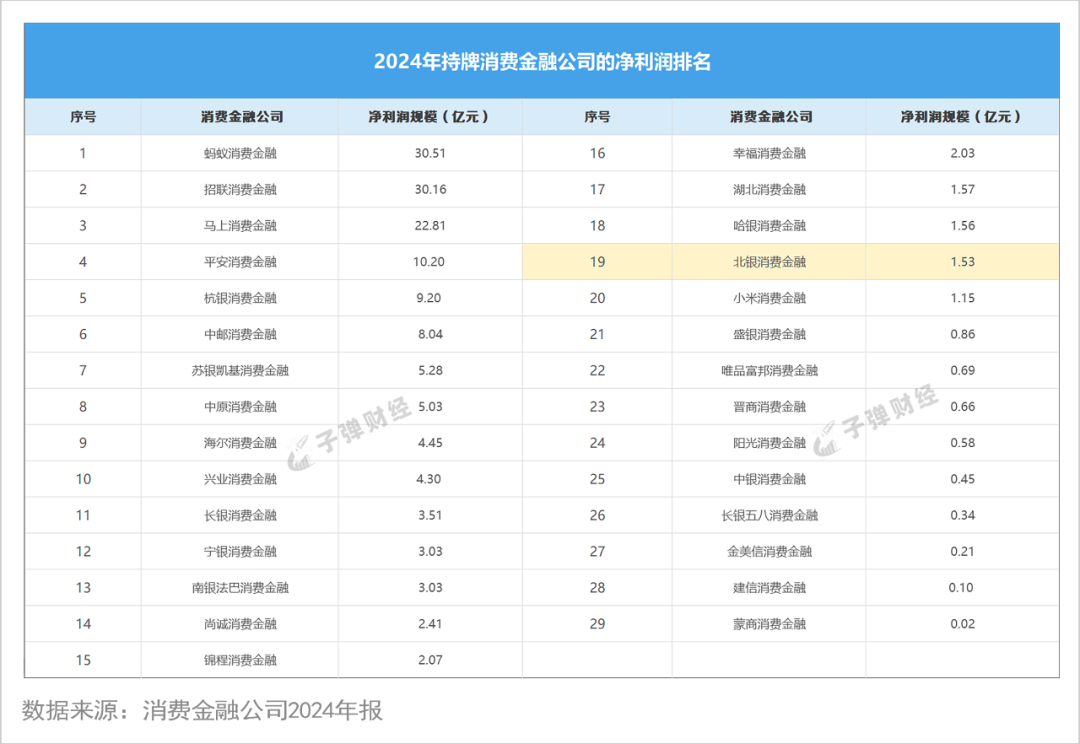Image resolution: width=1080 pixels, height=744 pixels.
Task: Click the profit value 1.57
Action: 962,189
